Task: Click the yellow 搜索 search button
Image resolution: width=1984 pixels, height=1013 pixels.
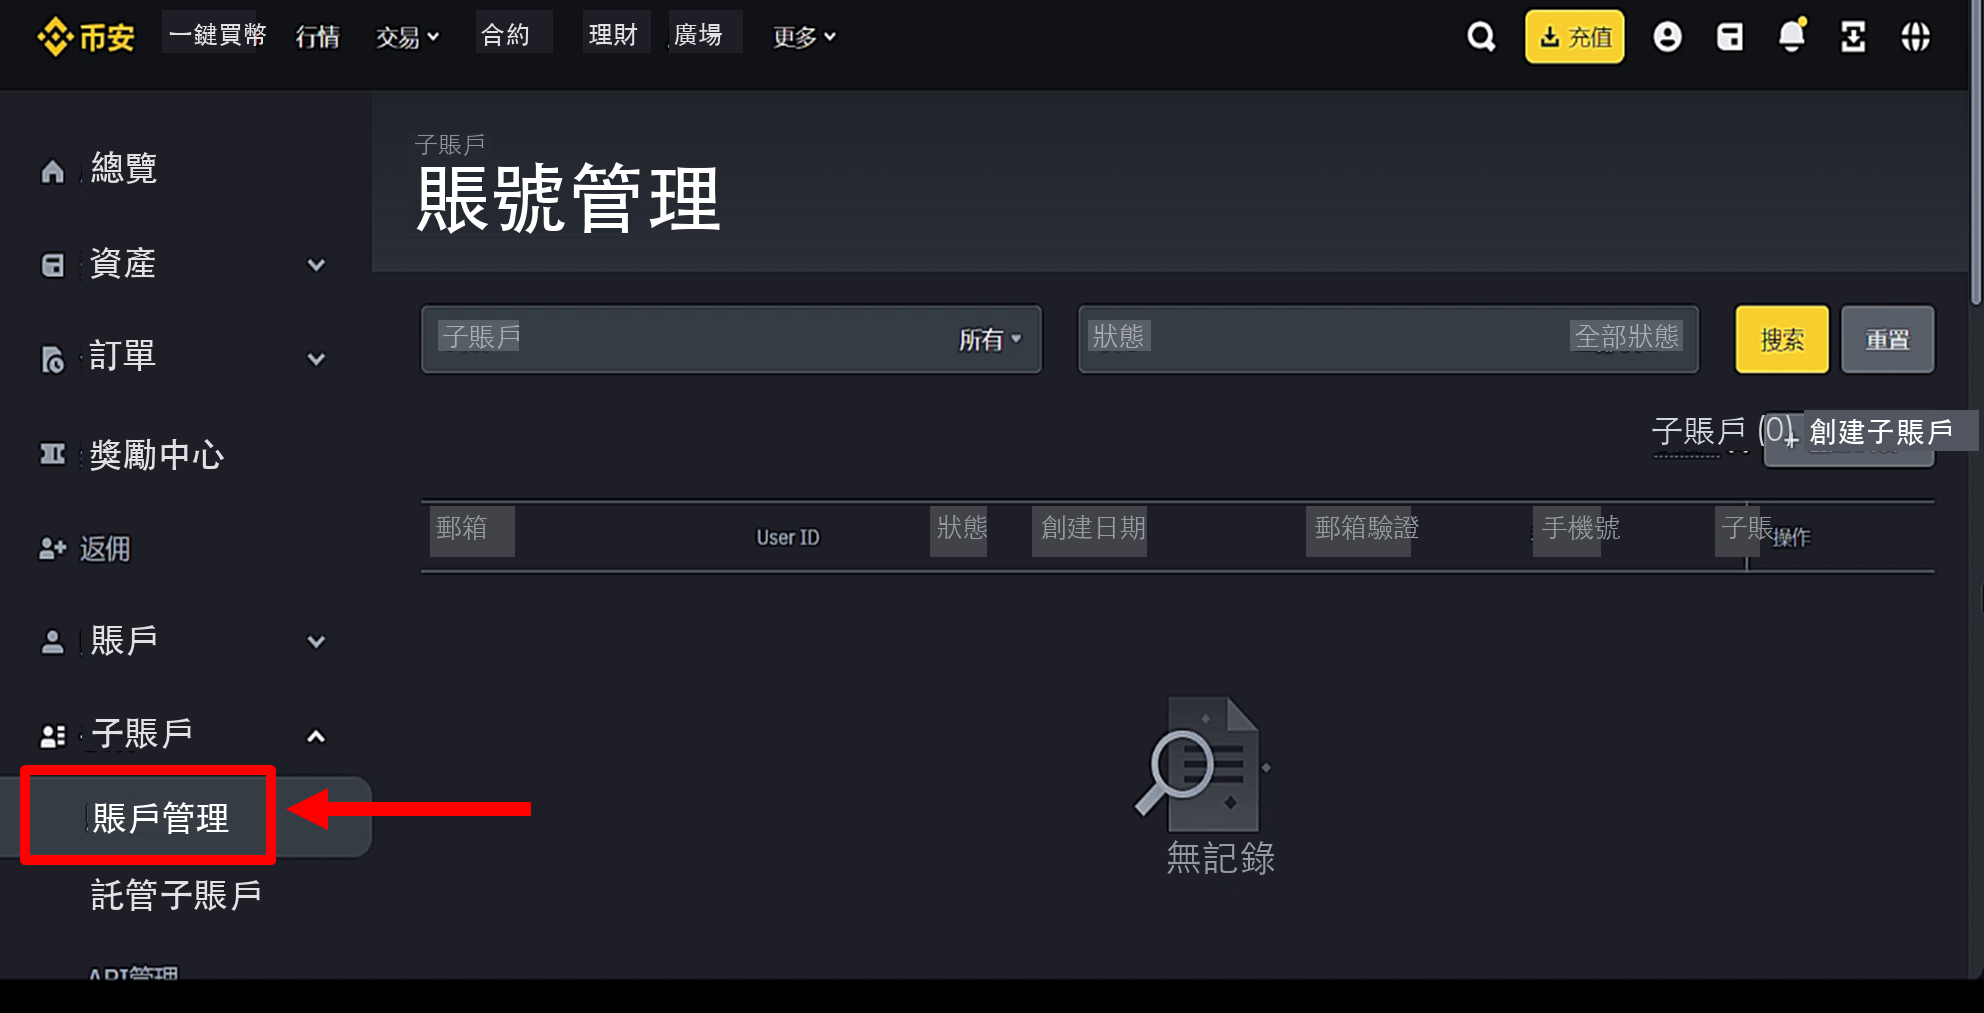Action: pos(1782,339)
